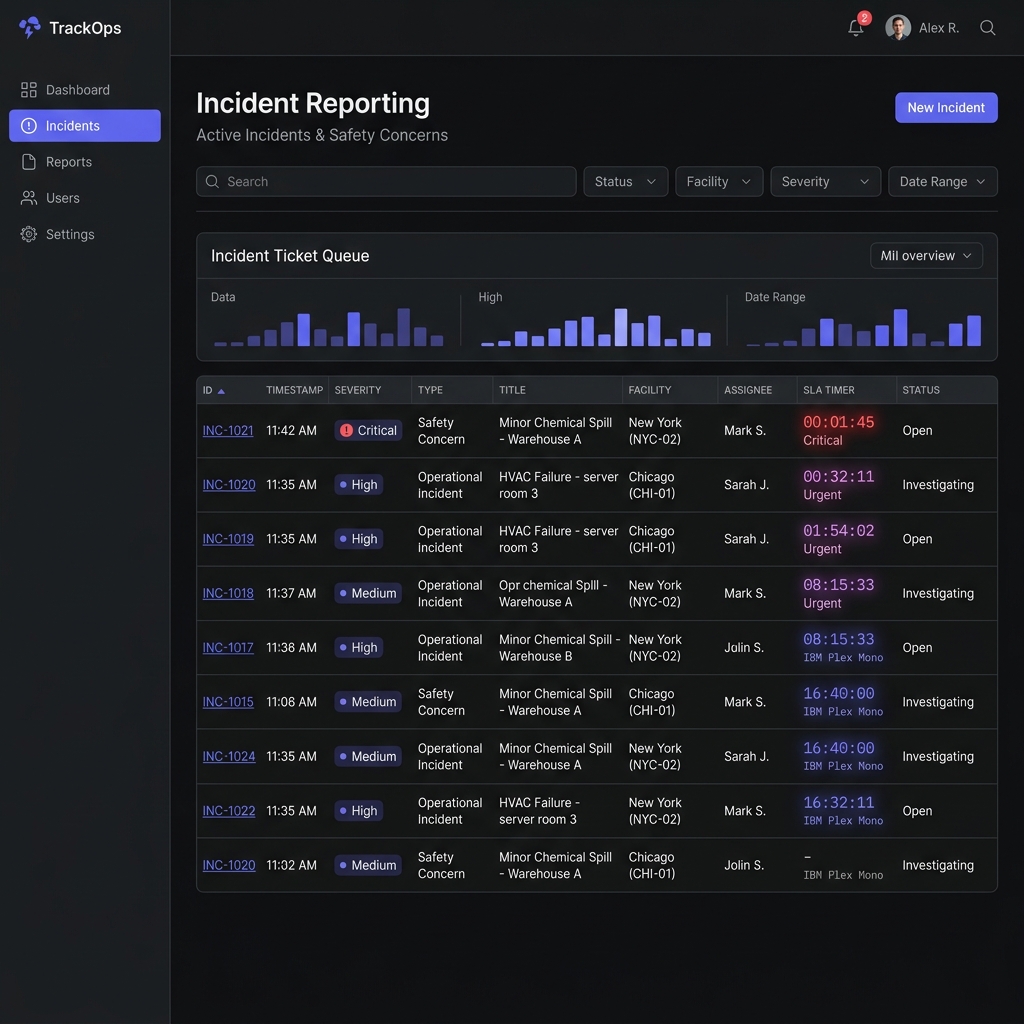Viewport: 1024px width, 1024px height.
Task: Click the 11:42 AM timestamp
Action: [x=291, y=430]
